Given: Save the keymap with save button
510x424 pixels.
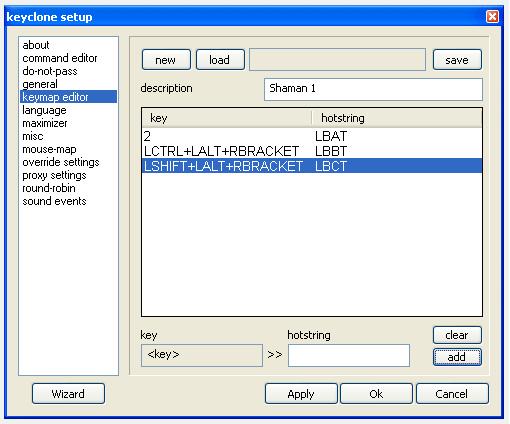Looking at the screenshot, I should (x=457, y=60).
